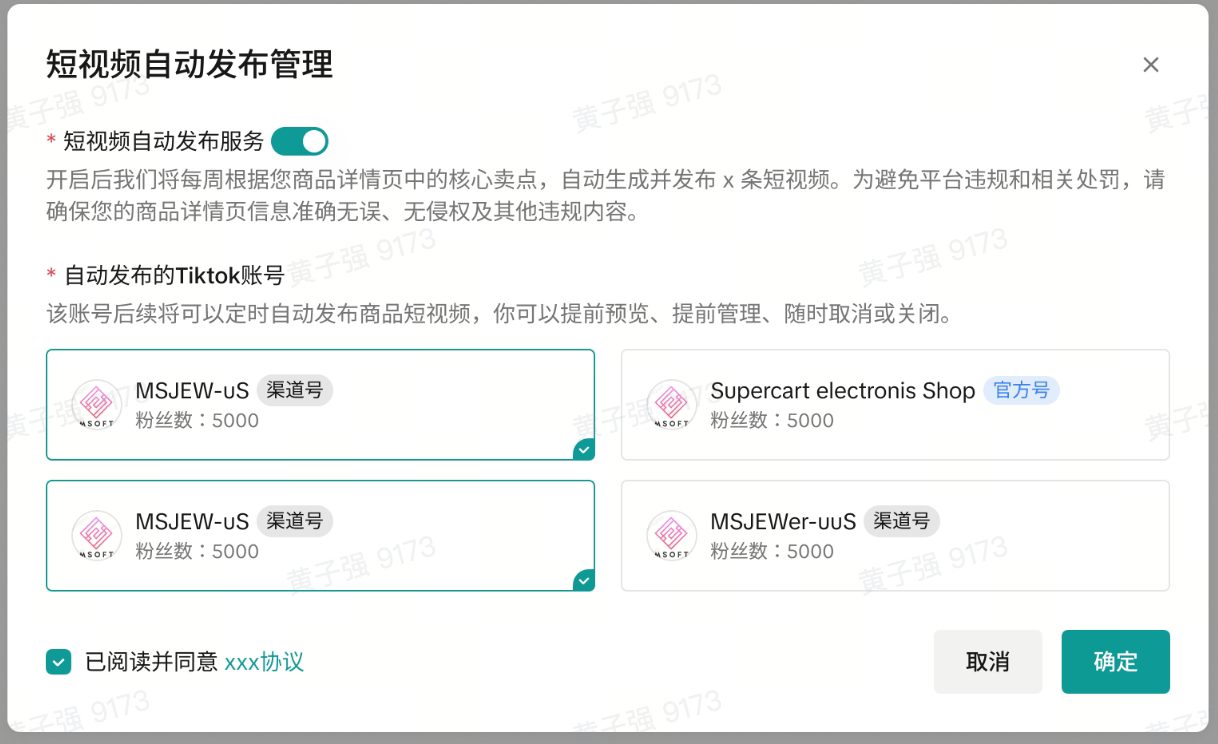Click the checkmark badge on the first MSJEW-uS card

[x=584, y=450]
